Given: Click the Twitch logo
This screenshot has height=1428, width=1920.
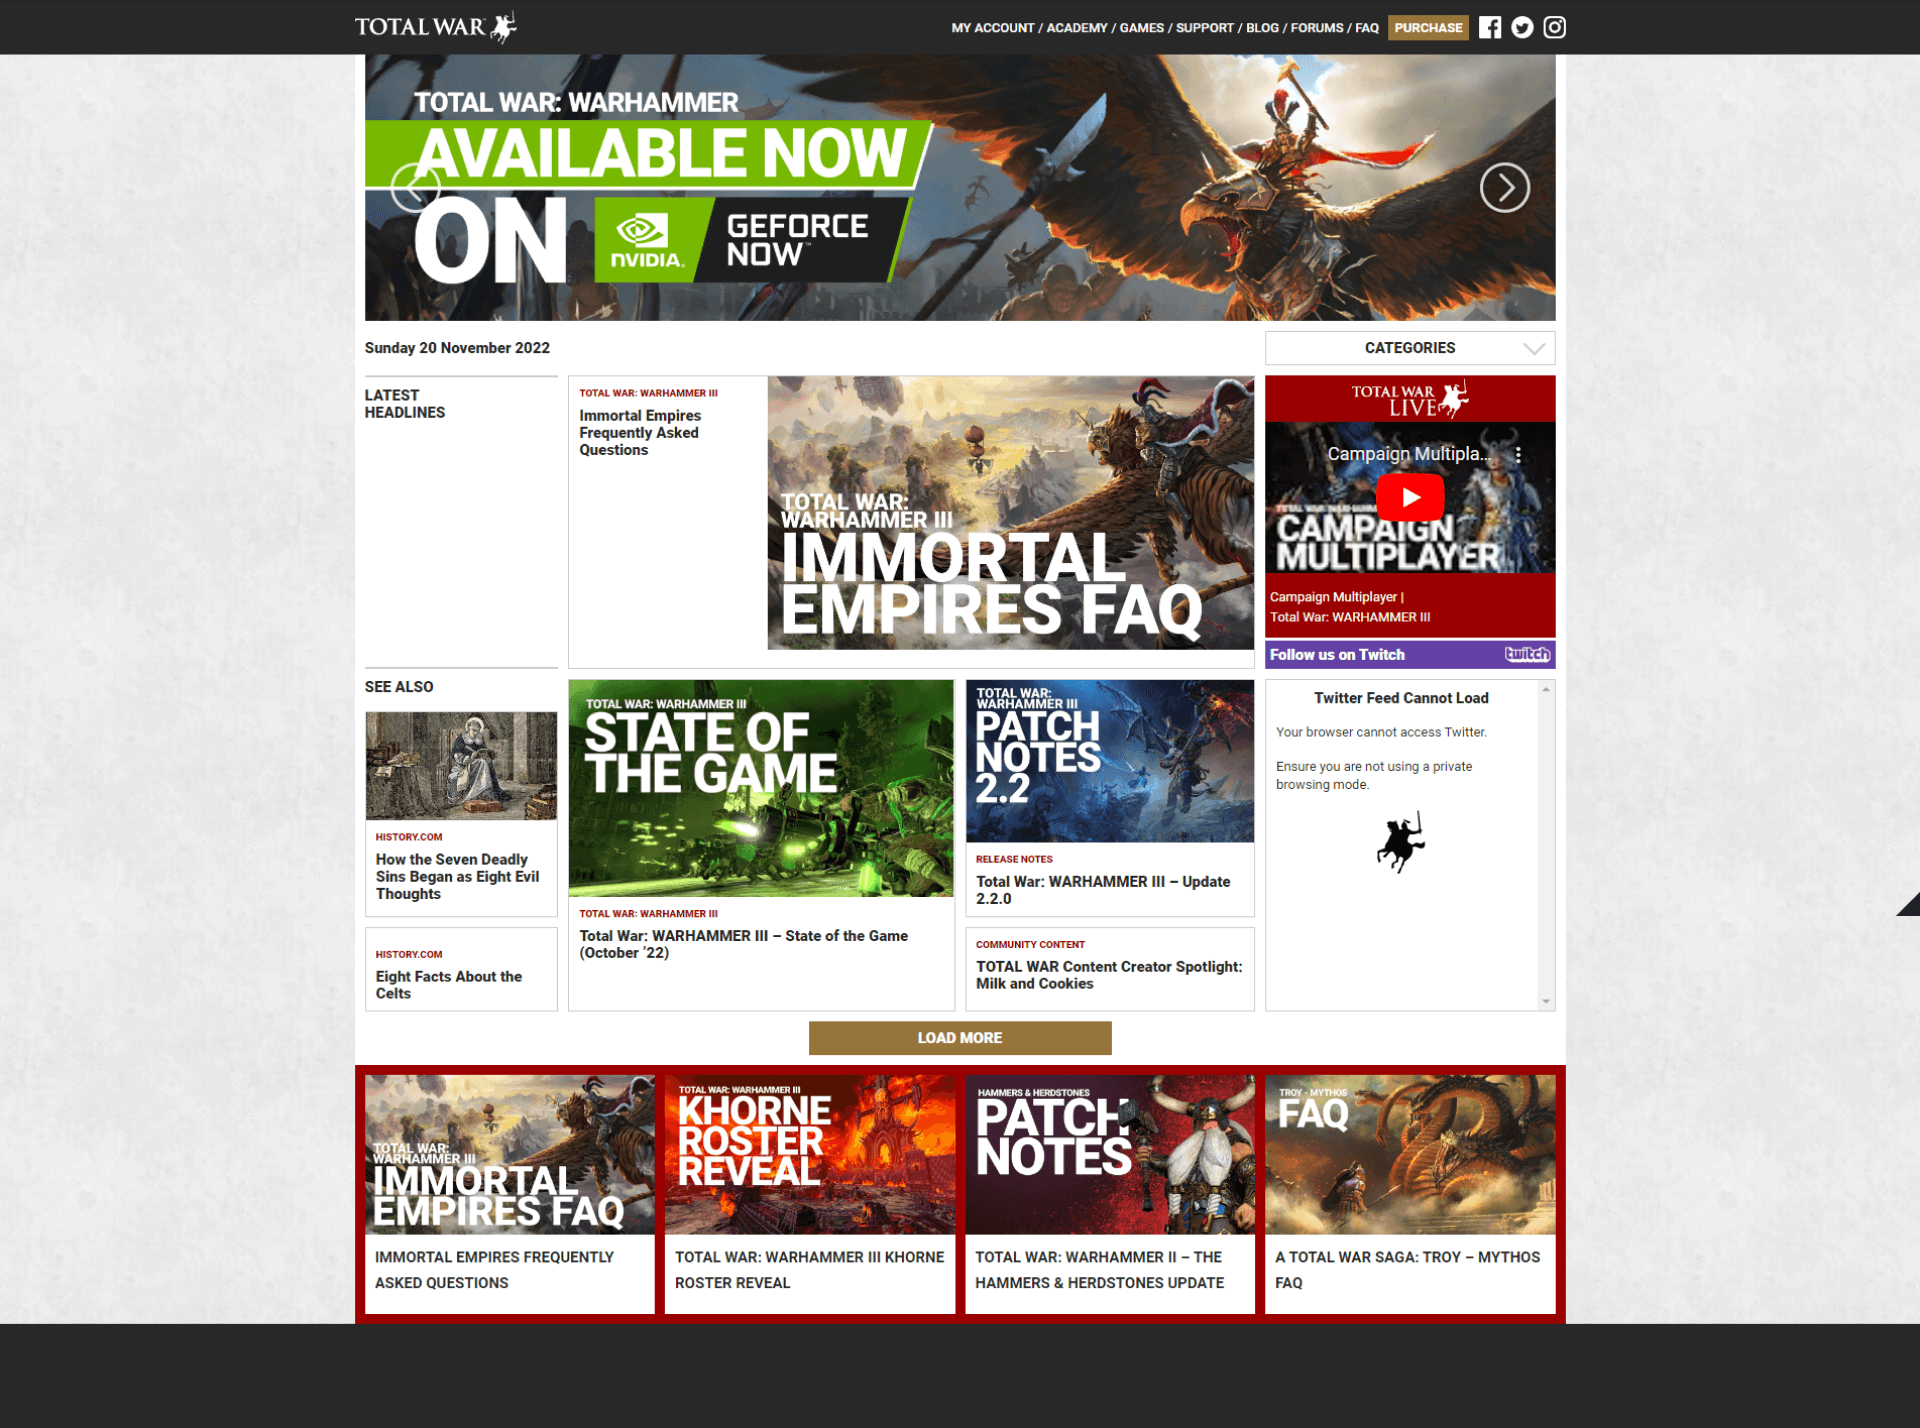Looking at the screenshot, I should point(1527,654).
